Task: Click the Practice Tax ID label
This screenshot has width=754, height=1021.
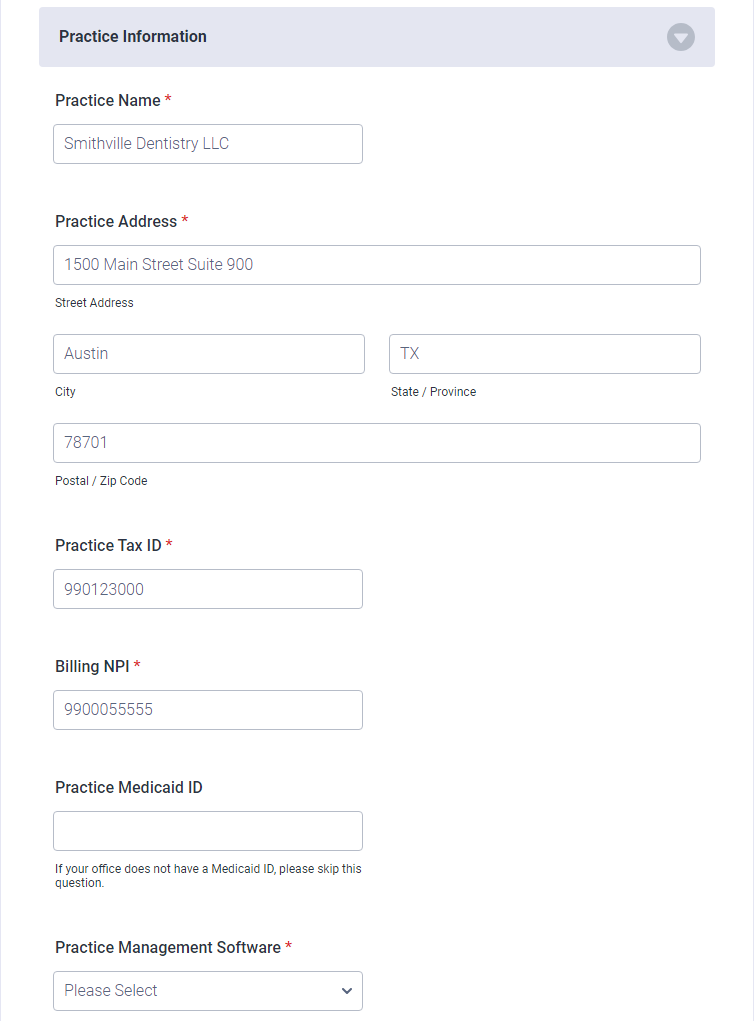Action: (x=108, y=545)
